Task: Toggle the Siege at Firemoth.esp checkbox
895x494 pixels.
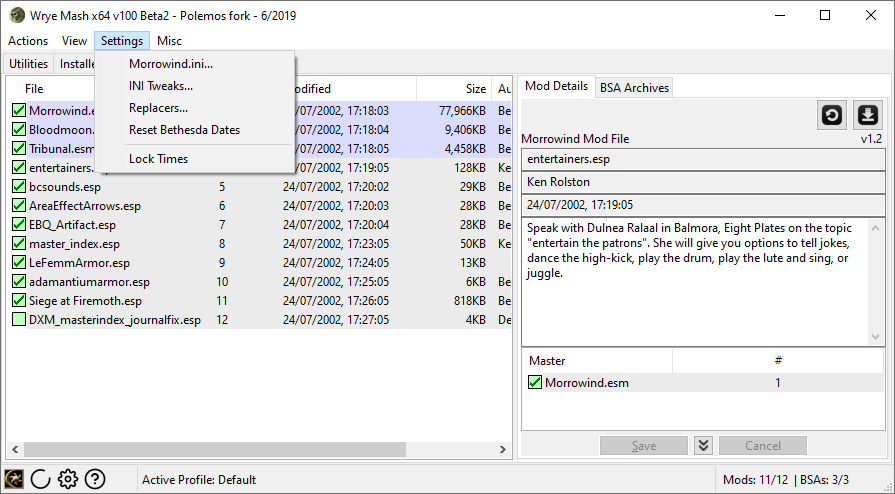Action: point(19,301)
